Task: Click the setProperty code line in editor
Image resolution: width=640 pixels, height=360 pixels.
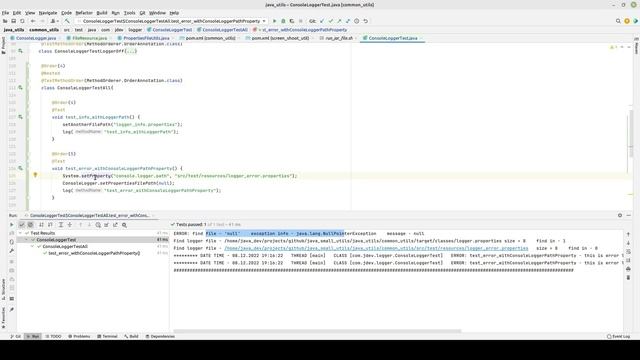Action: [x=180, y=176]
